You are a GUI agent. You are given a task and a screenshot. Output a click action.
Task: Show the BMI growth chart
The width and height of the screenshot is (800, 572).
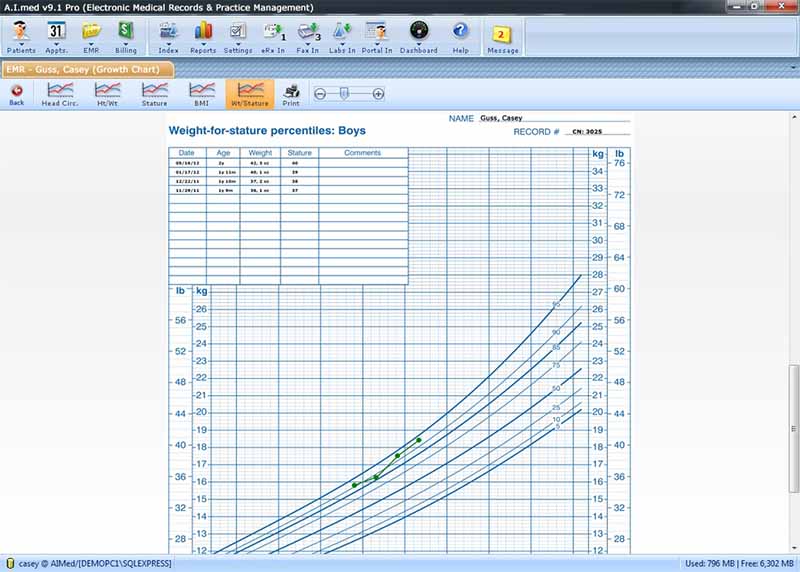(x=202, y=94)
